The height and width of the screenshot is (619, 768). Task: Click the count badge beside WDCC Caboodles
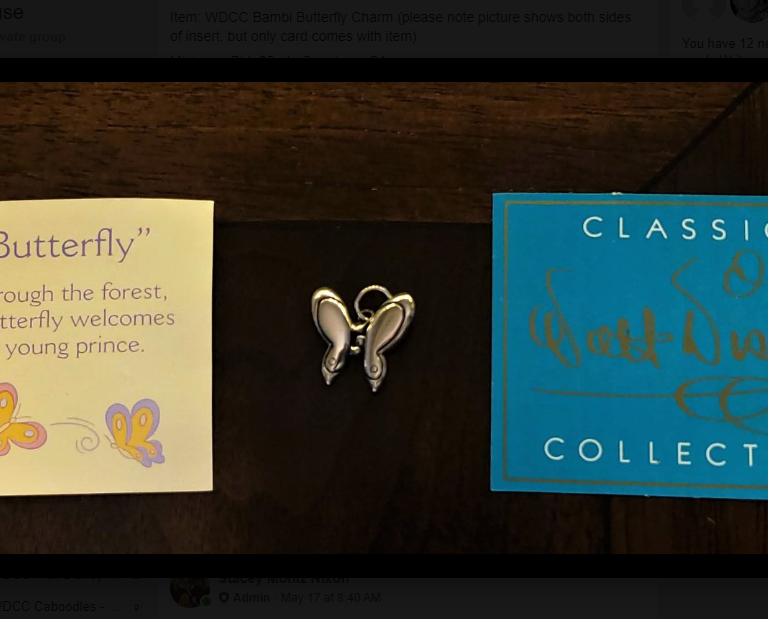click(x=136, y=608)
